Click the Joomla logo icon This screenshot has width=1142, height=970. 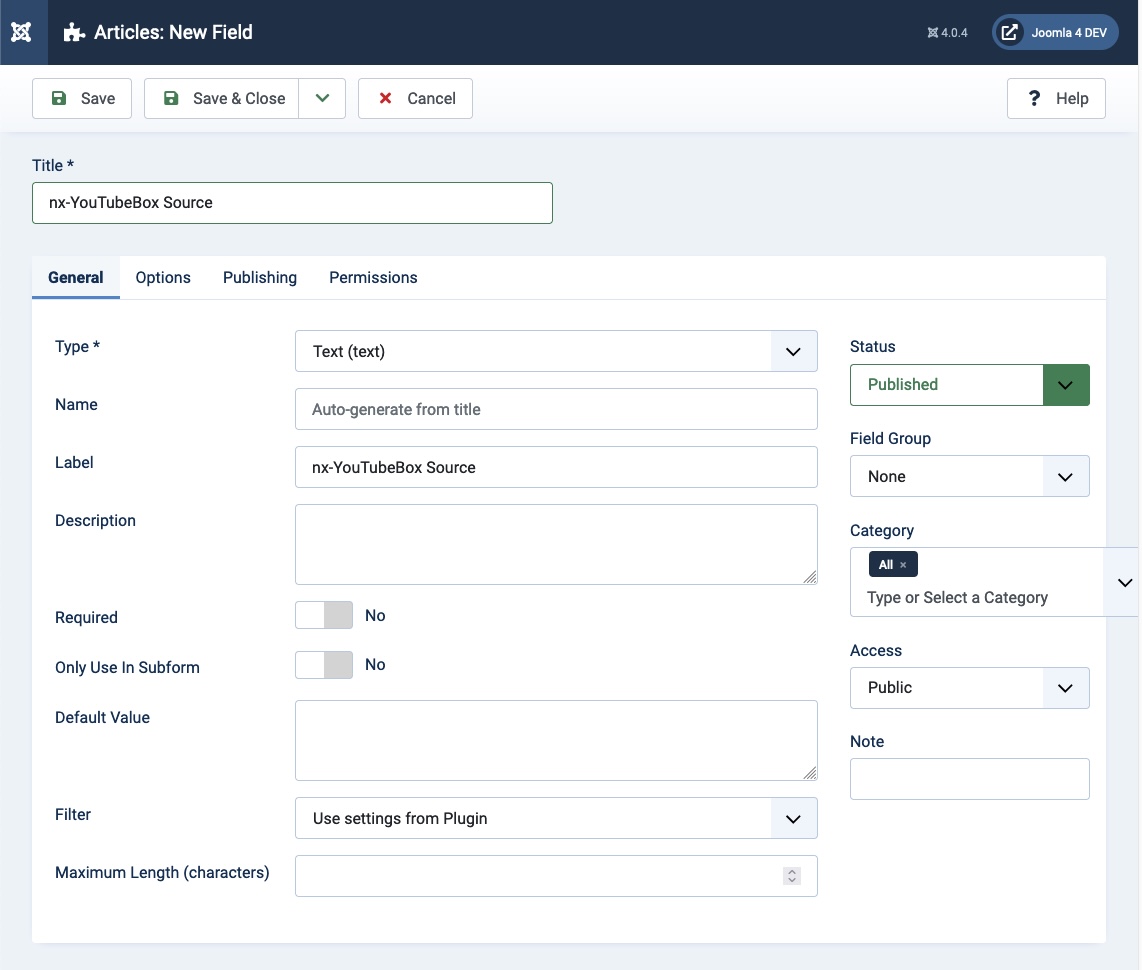click(x=21, y=32)
